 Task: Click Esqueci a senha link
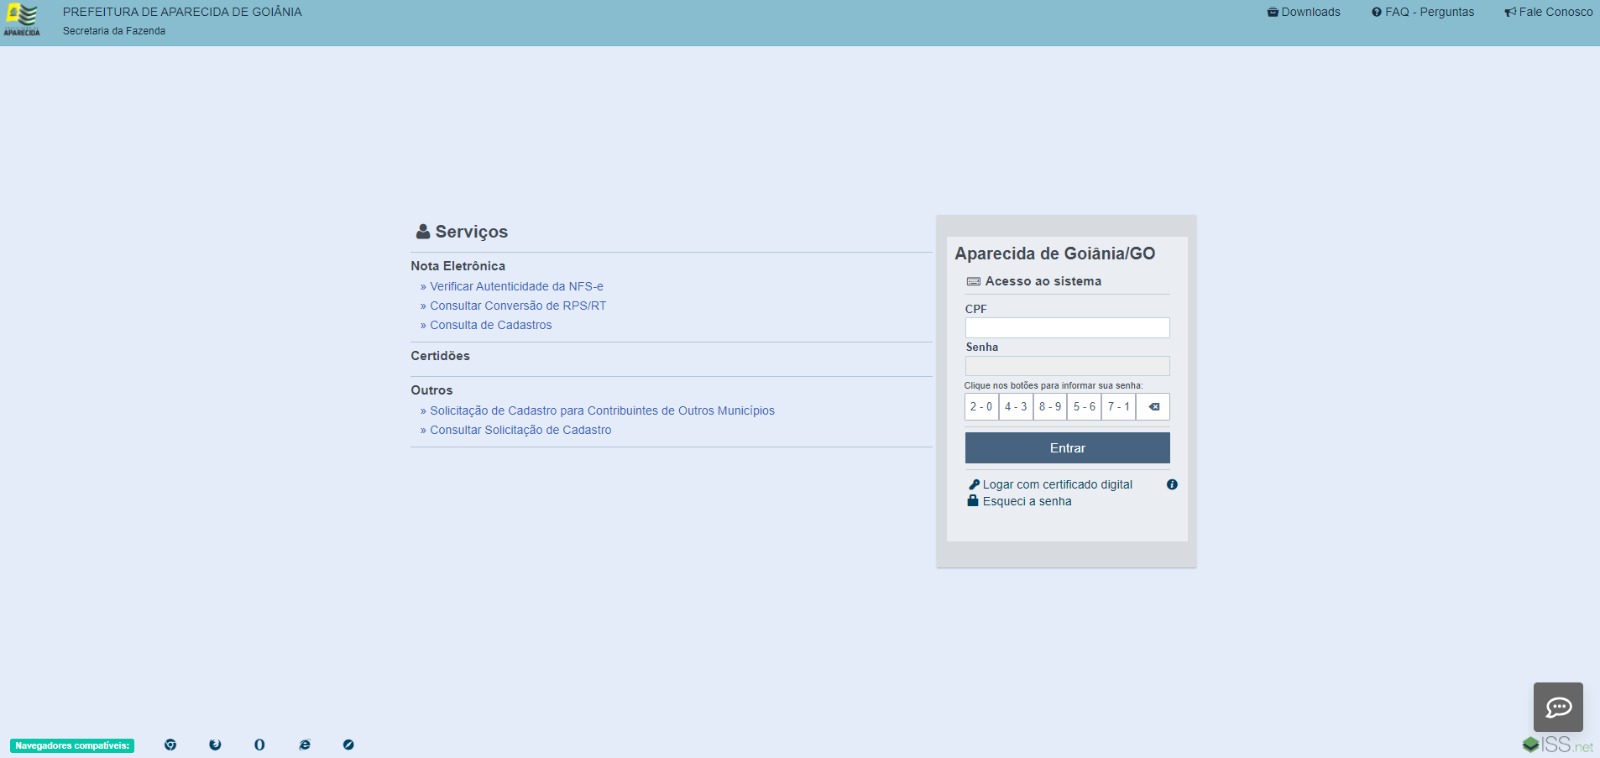tap(1026, 502)
